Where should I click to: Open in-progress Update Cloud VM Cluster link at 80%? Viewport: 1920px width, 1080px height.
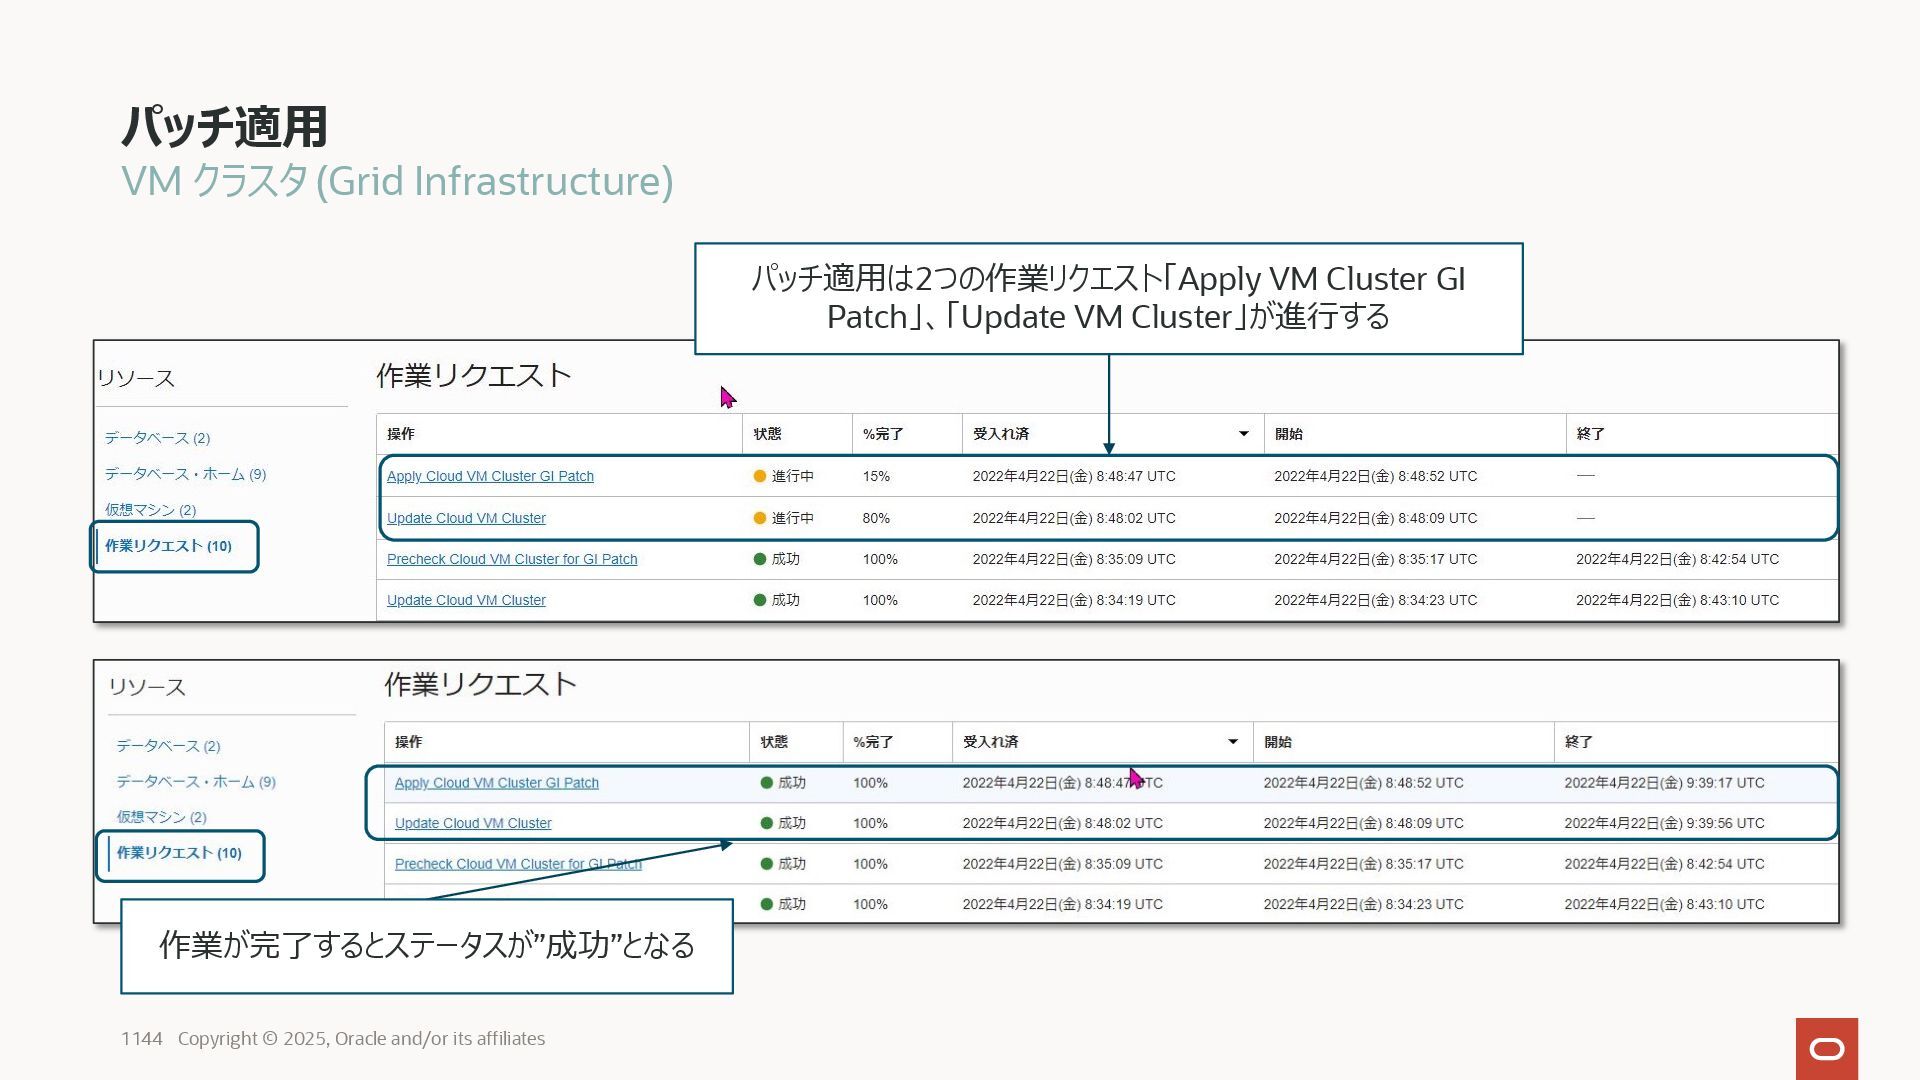(466, 518)
